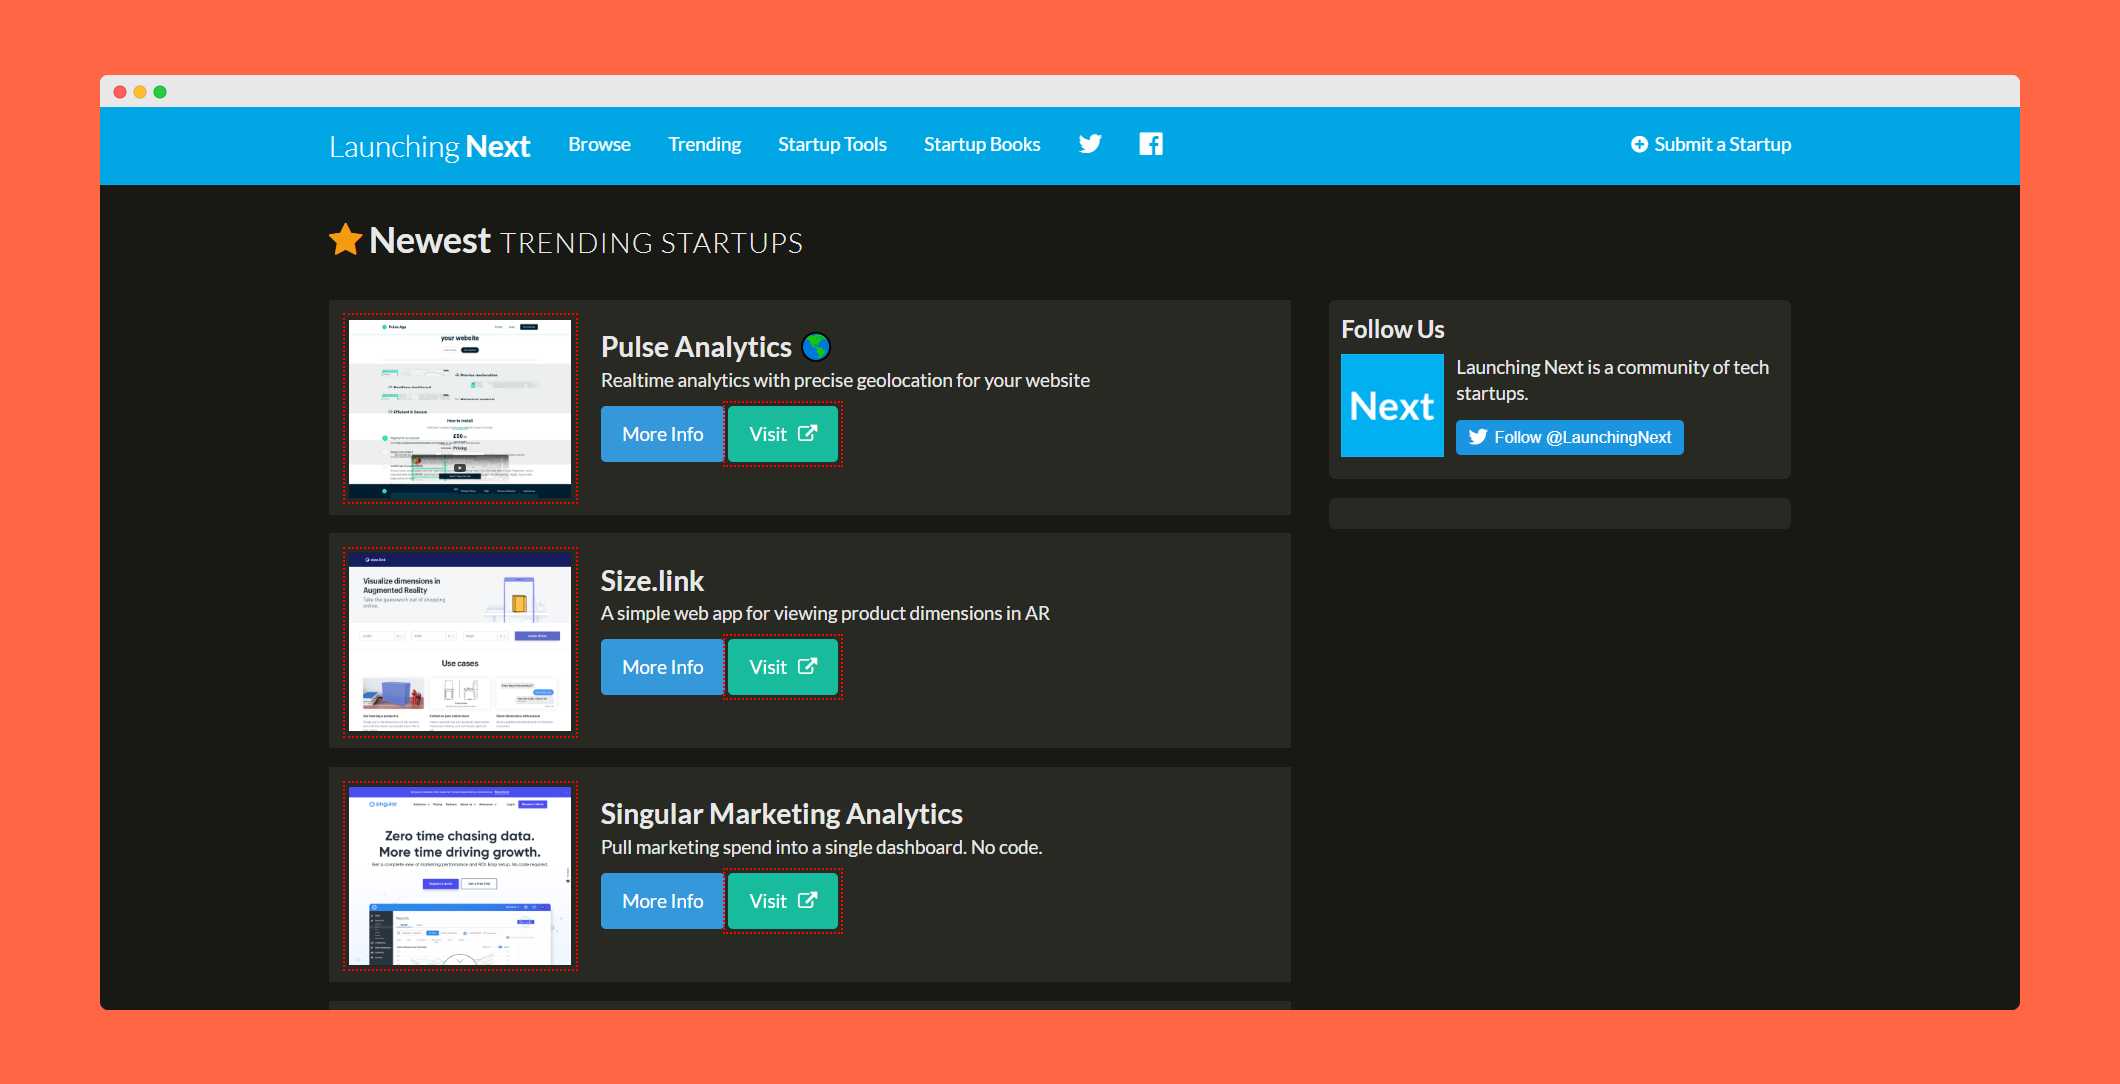
Task: Open the Pulse Analytics title link
Action: click(x=696, y=347)
